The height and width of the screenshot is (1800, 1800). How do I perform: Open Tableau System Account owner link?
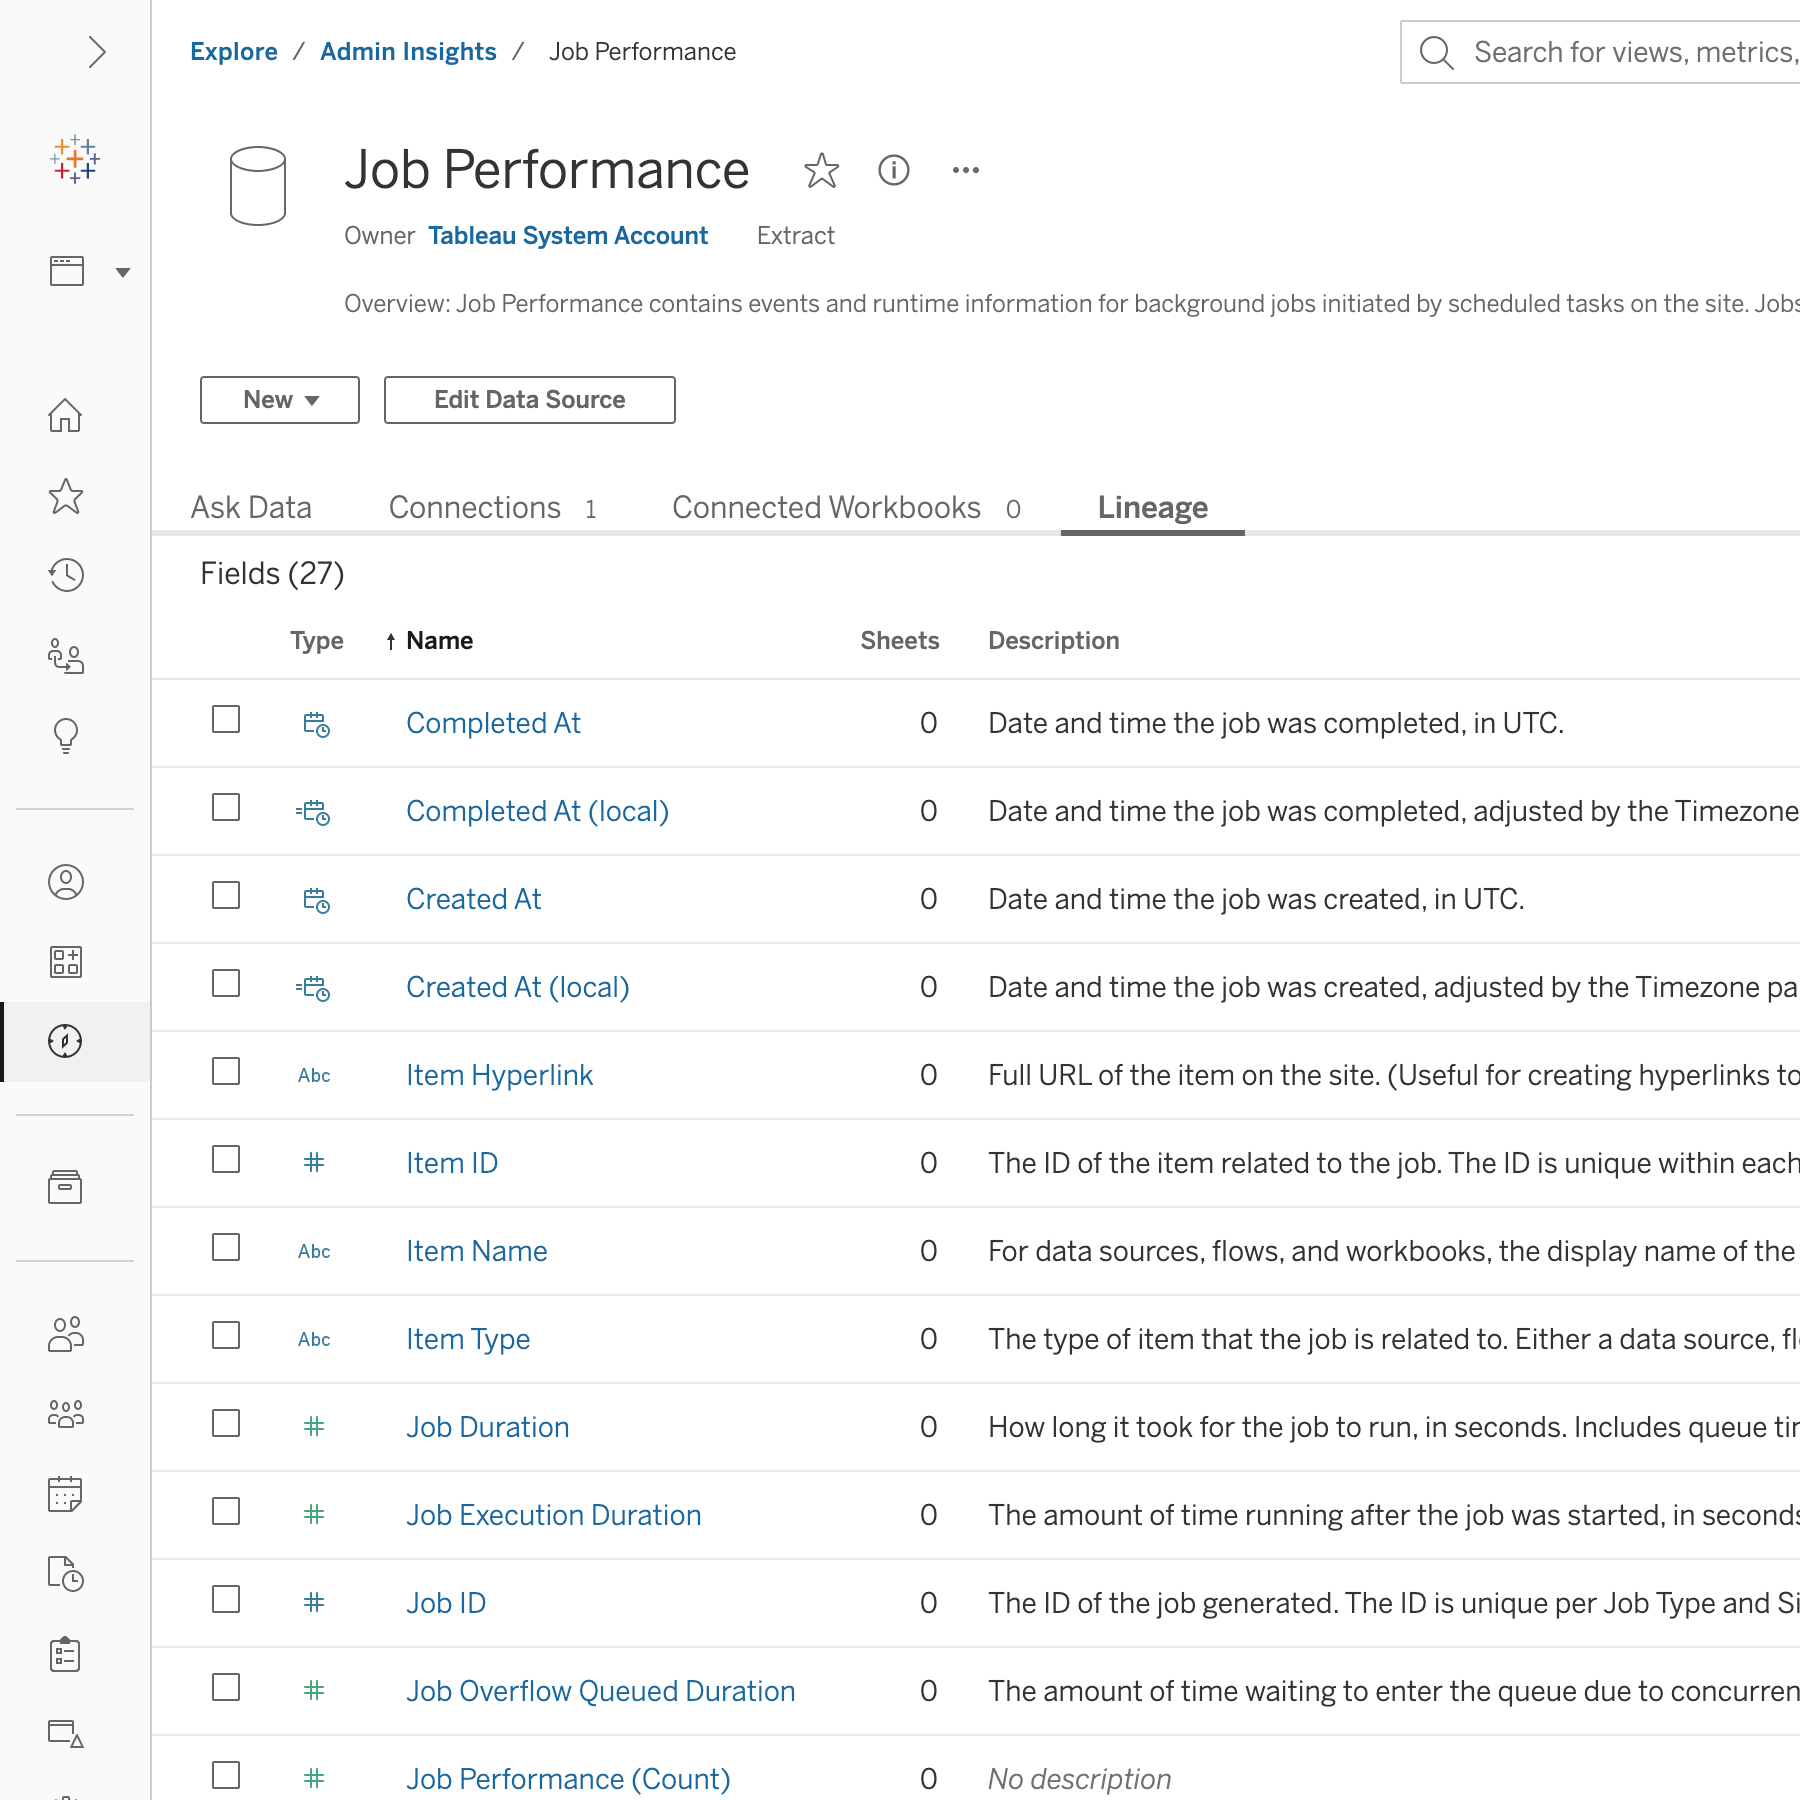[x=568, y=236]
